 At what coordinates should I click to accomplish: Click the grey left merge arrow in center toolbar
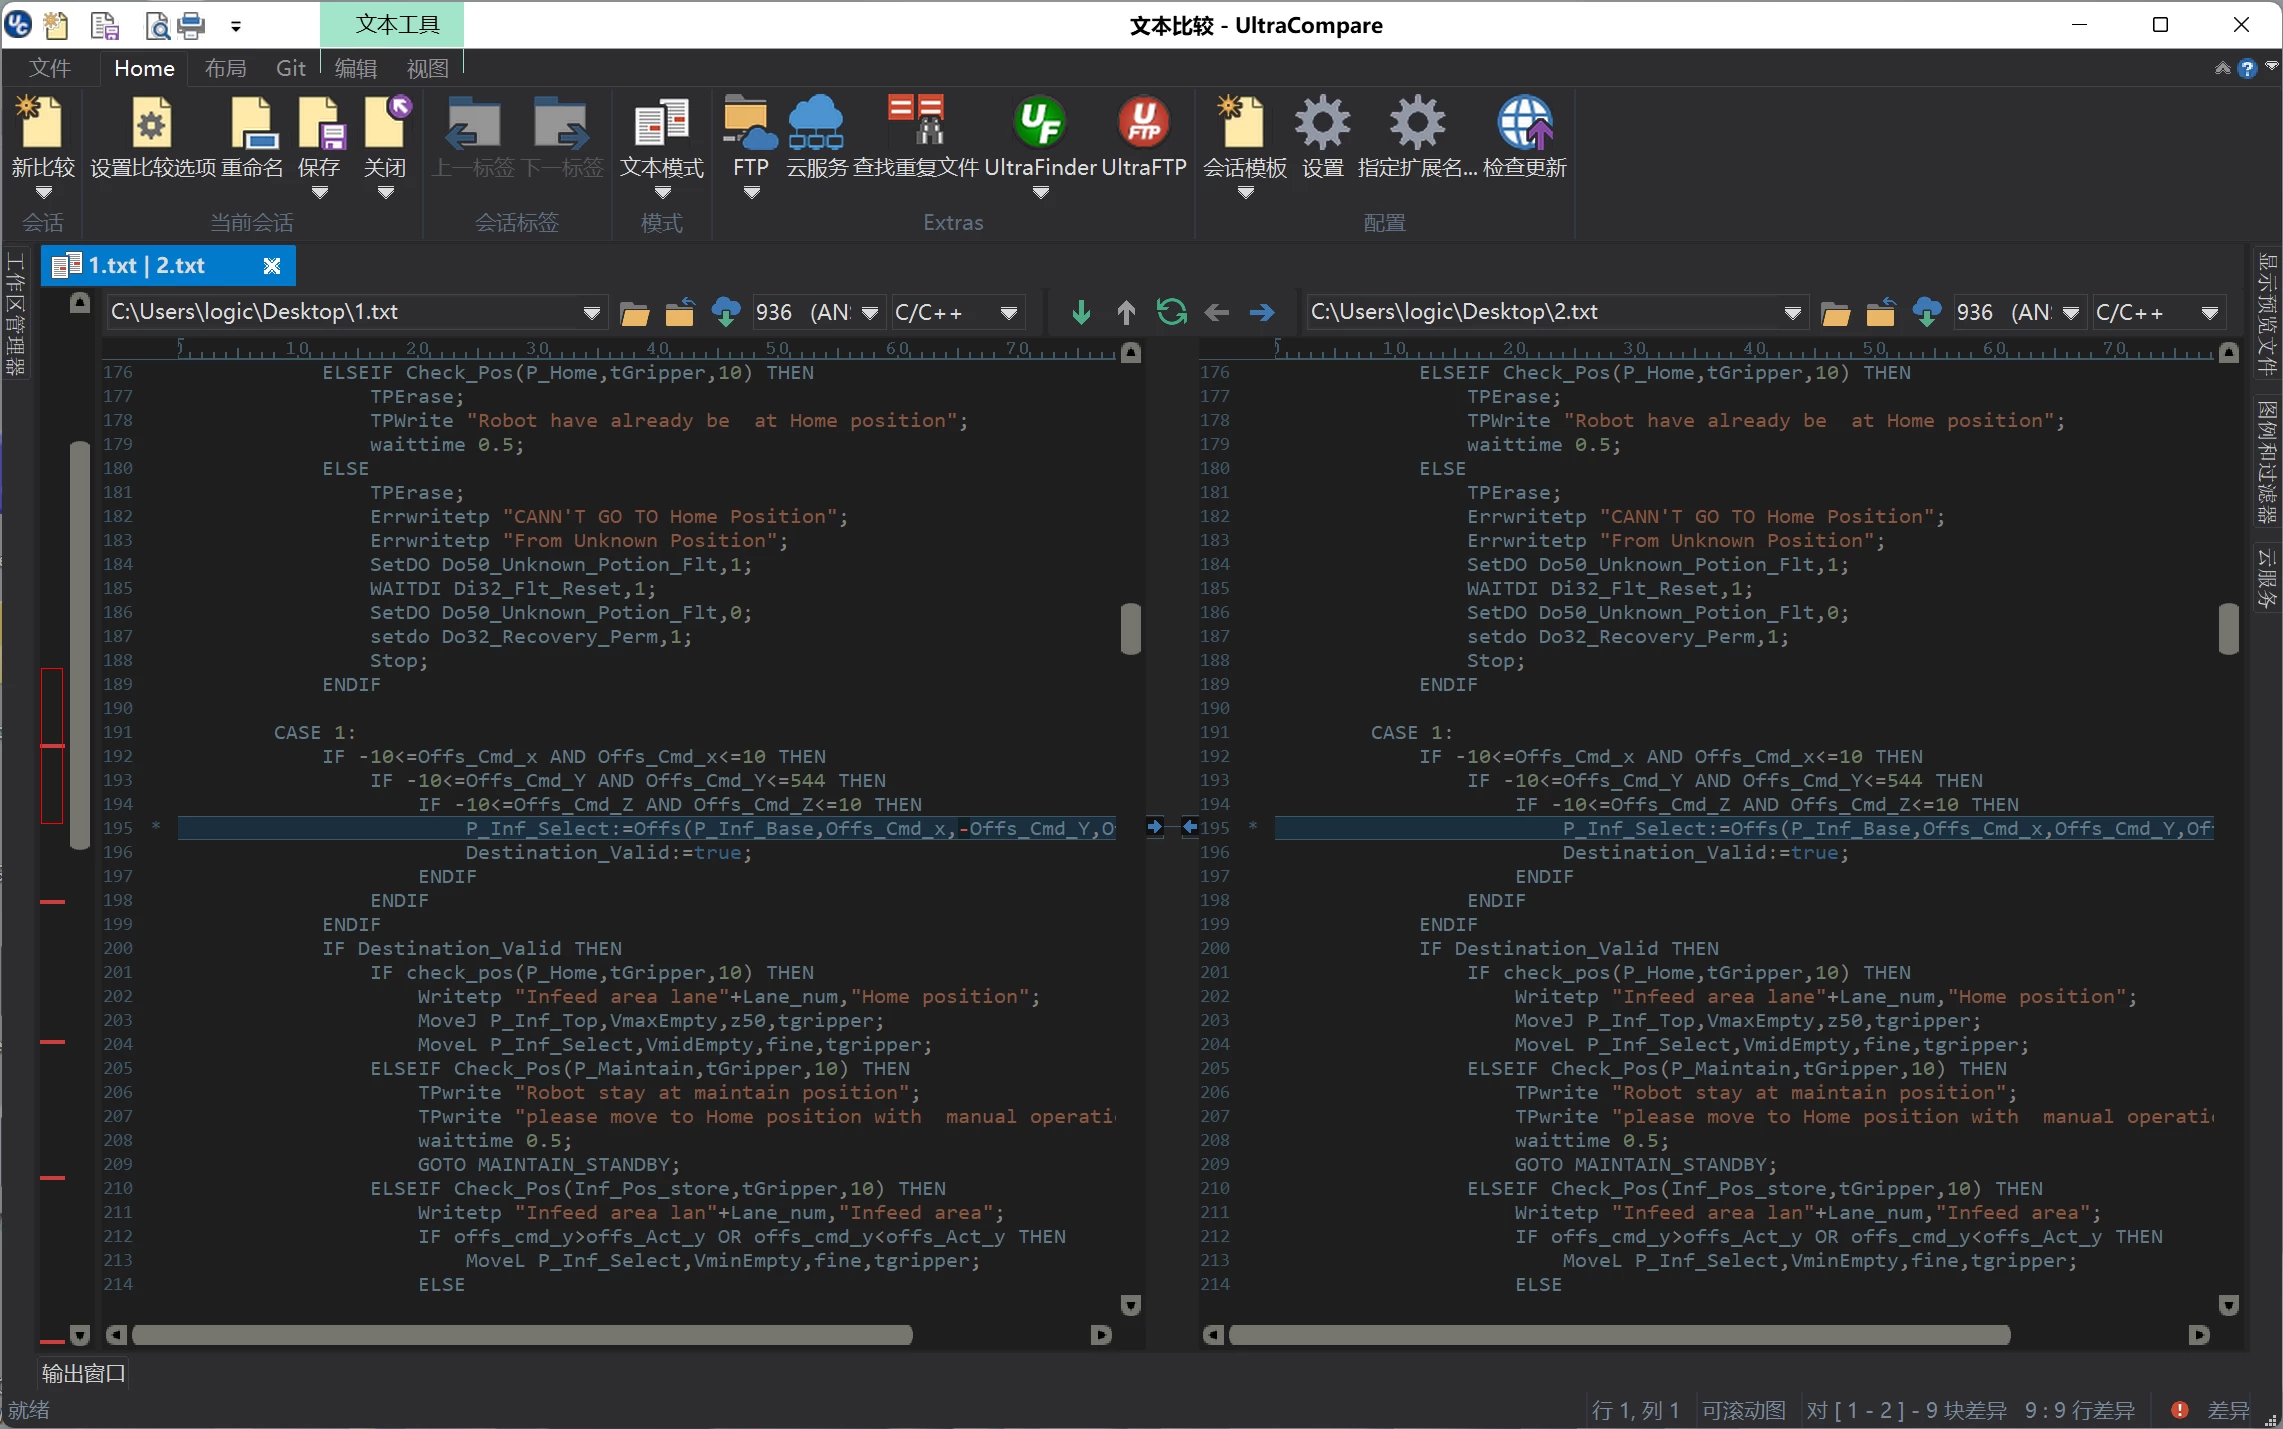click(x=1216, y=312)
